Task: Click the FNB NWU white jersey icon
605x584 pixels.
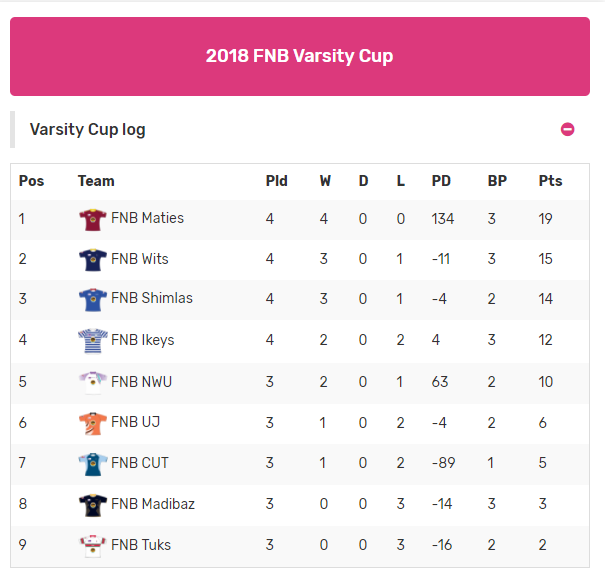Action: [93, 382]
